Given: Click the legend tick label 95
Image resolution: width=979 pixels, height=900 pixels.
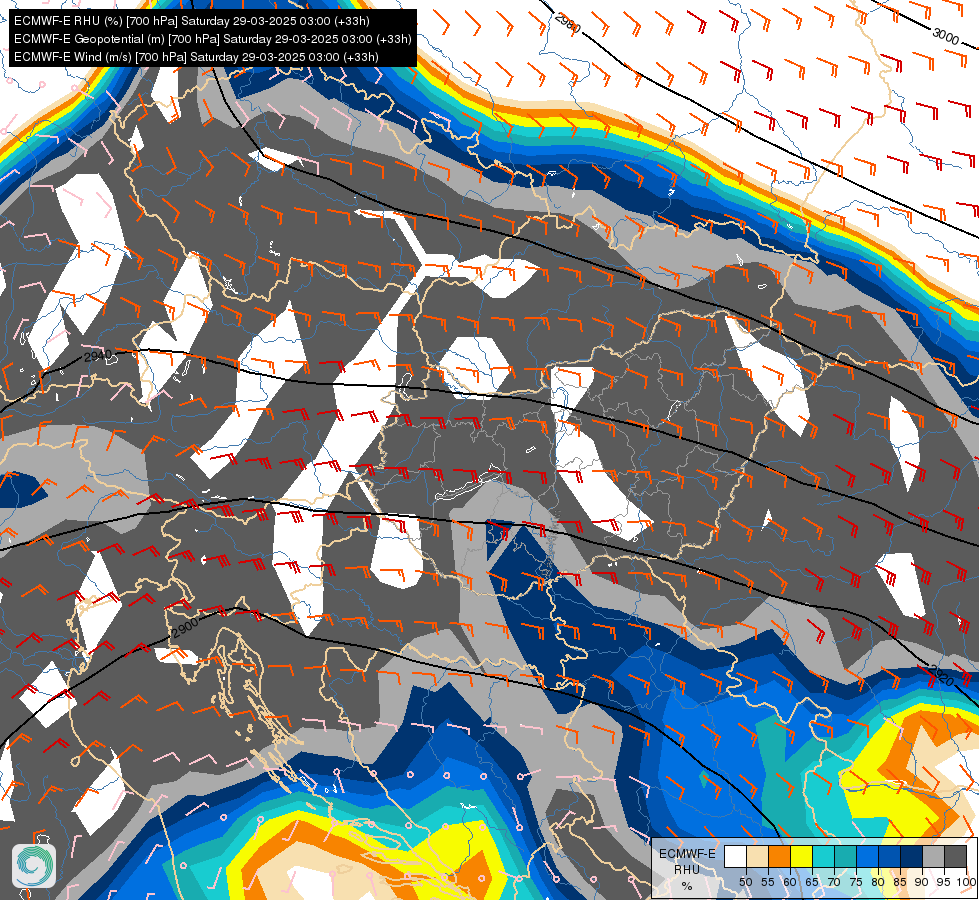Looking at the screenshot, I should pyautogui.click(x=943, y=882).
